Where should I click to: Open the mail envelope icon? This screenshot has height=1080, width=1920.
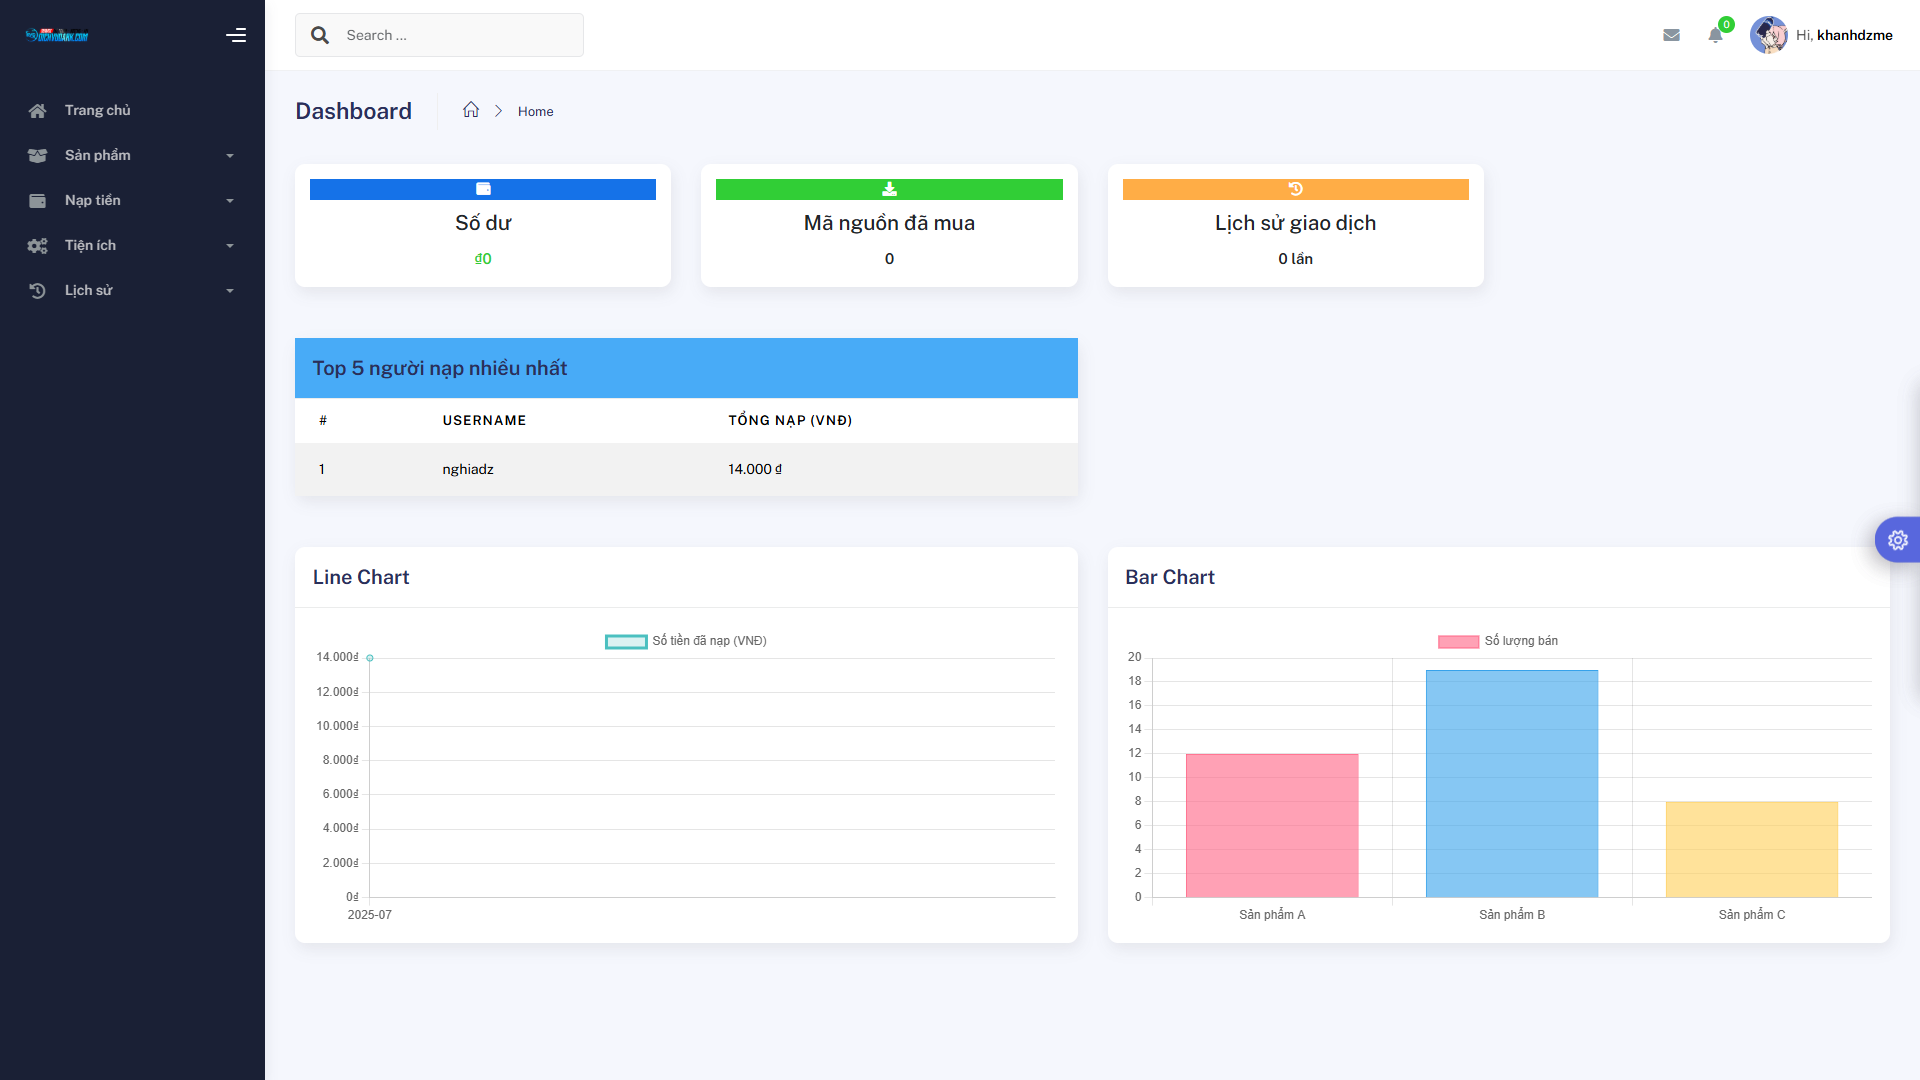pyautogui.click(x=1671, y=35)
